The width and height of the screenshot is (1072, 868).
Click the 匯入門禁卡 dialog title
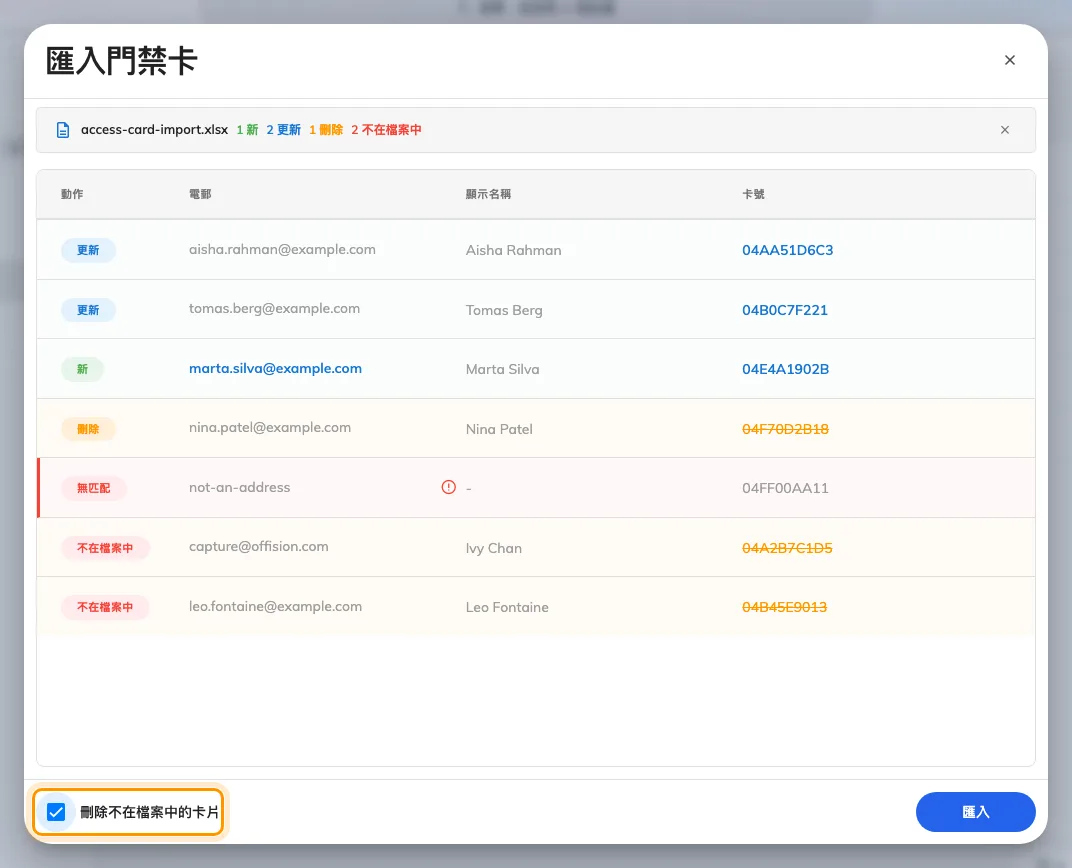[122, 61]
